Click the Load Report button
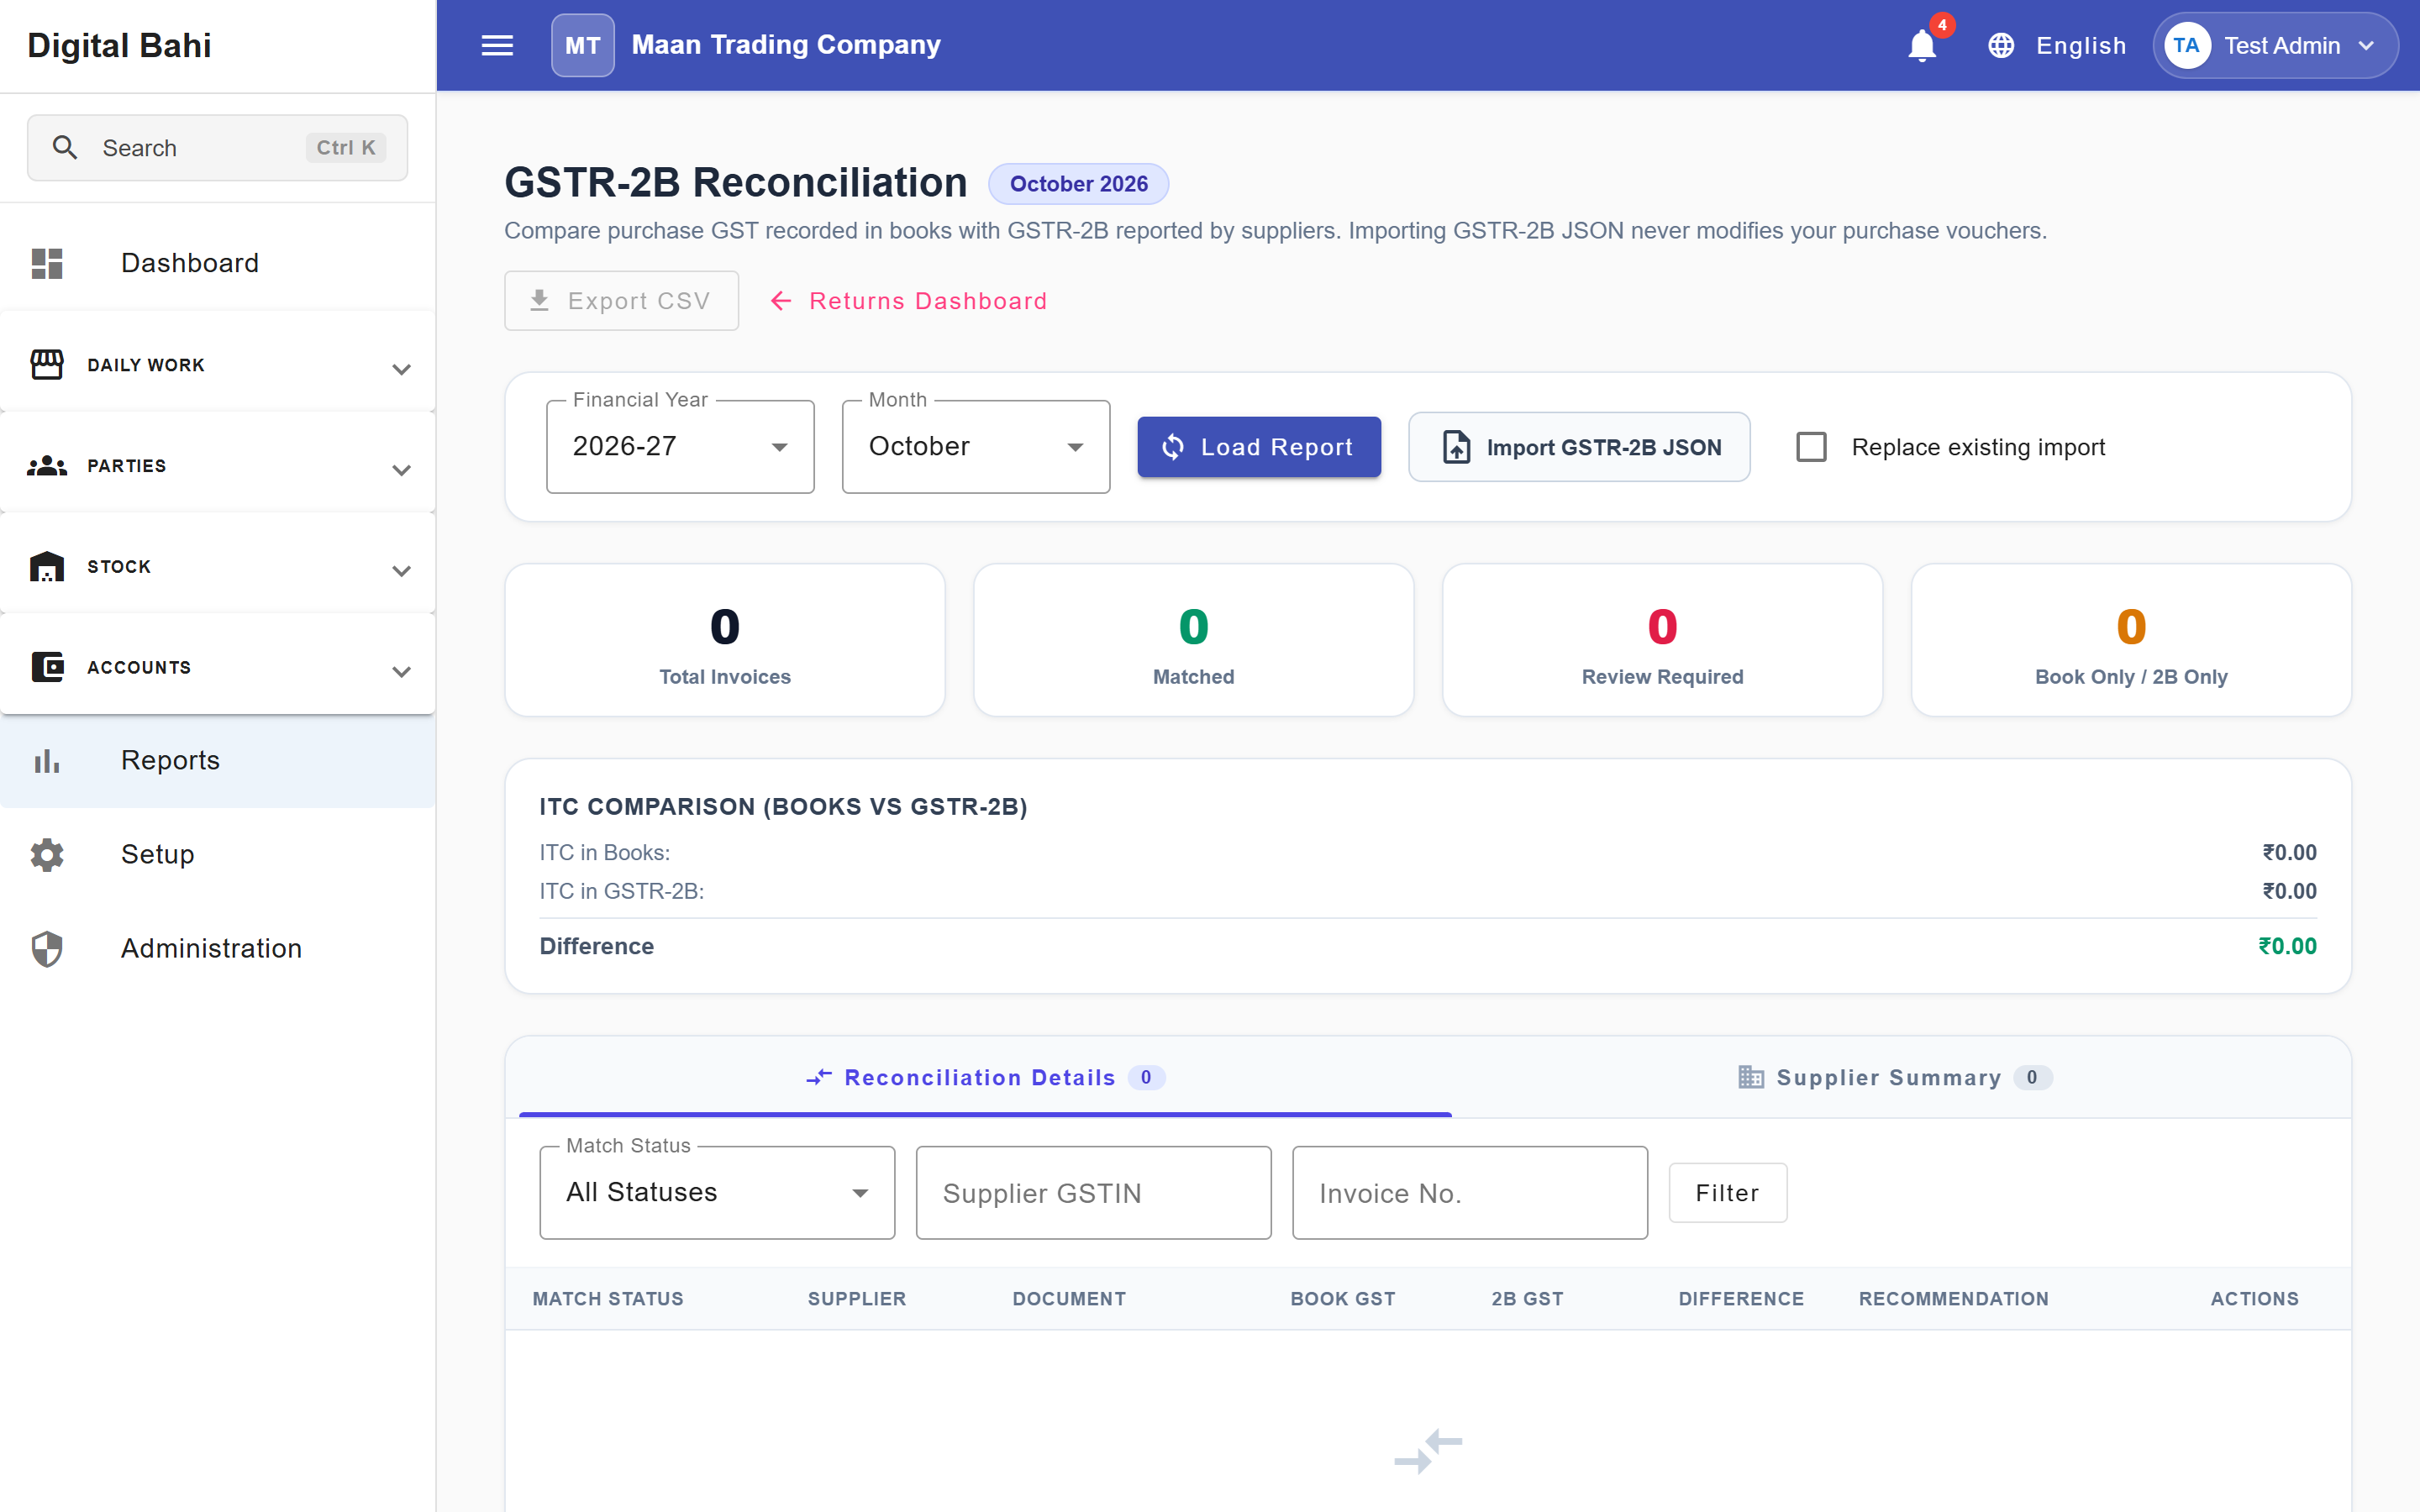2420x1512 pixels. (1259, 447)
